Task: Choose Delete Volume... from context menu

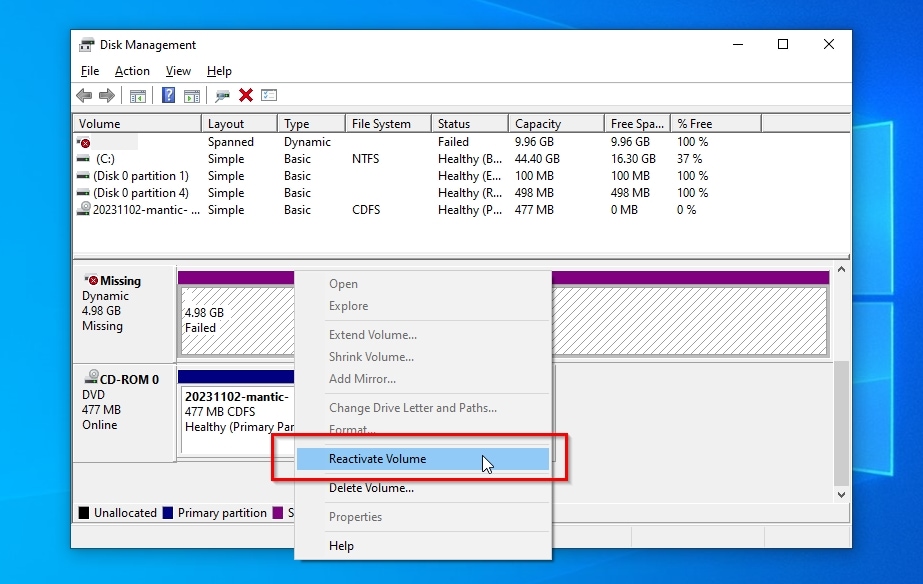Action: 371,488
